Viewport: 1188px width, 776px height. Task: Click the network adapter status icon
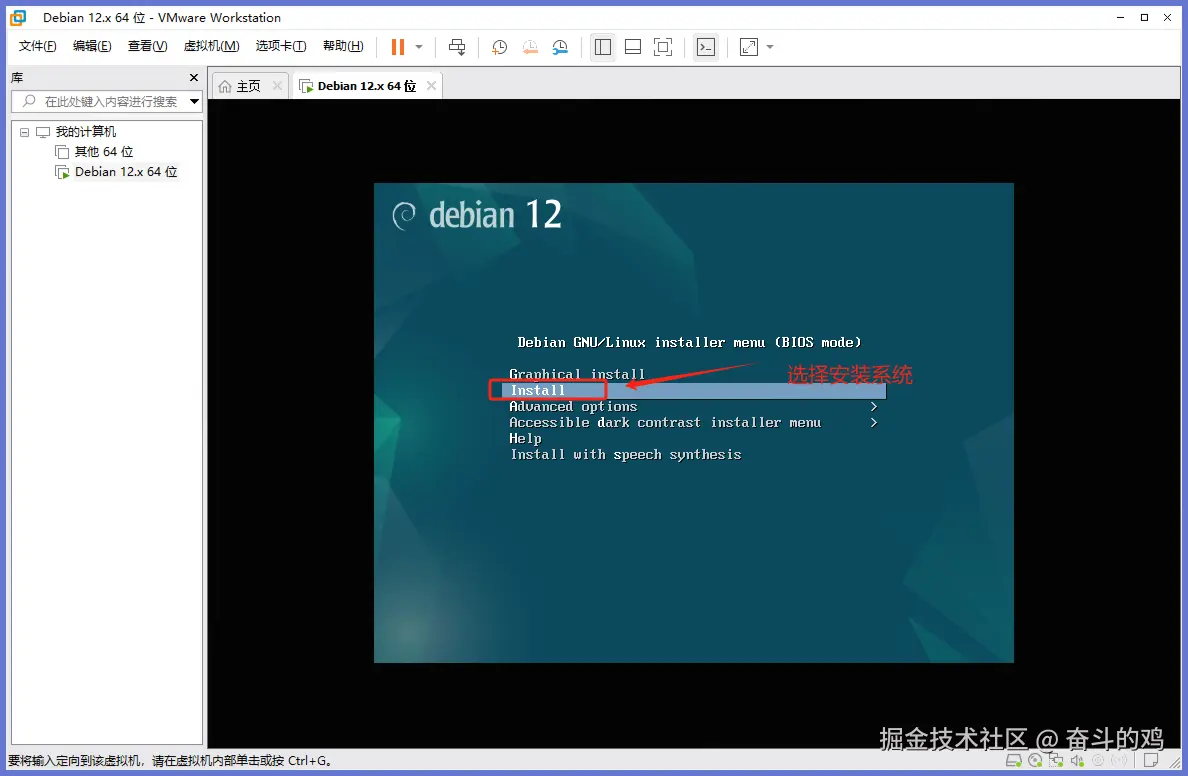click(1055, 760)
